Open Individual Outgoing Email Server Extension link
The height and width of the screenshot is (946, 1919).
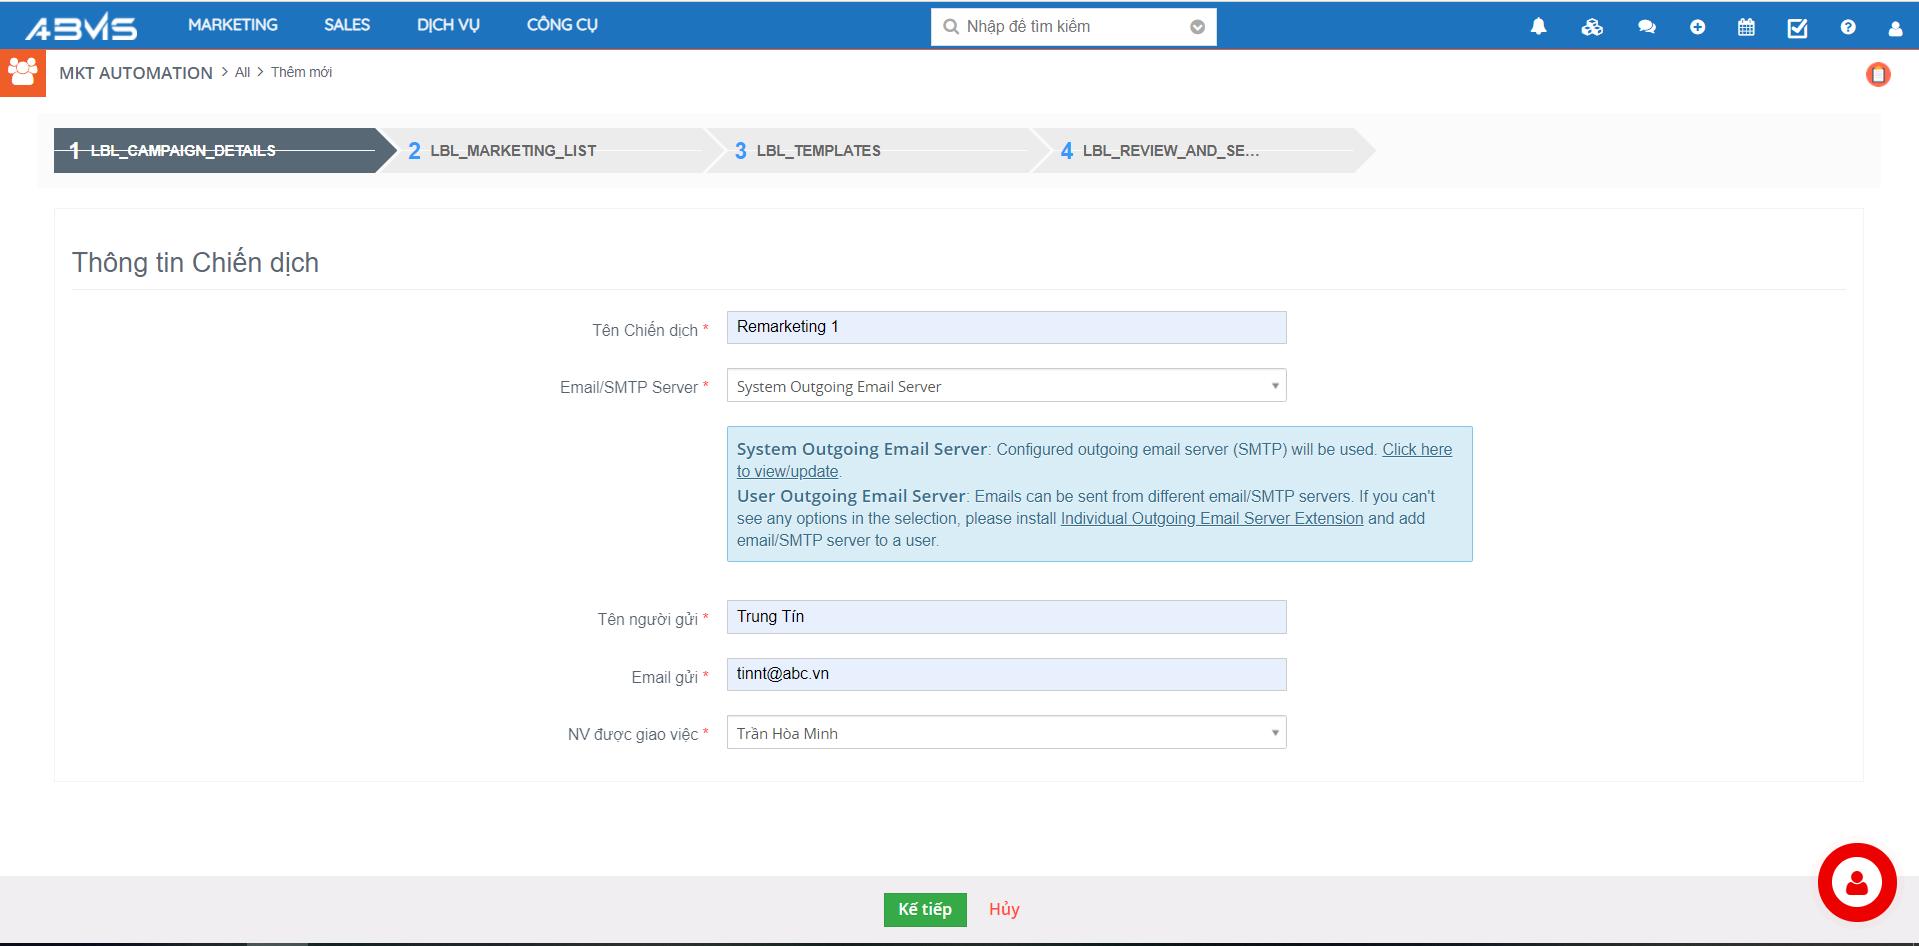(1211, 518)
